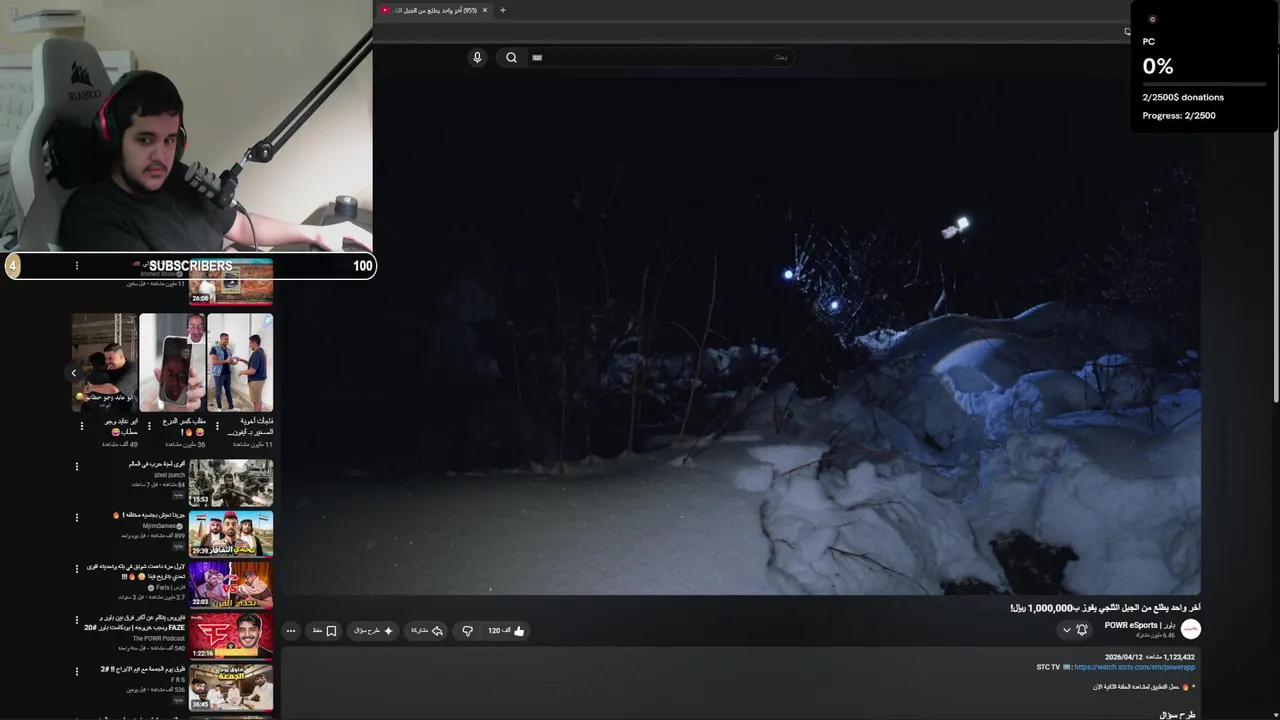The width and height of the screenshot is (1280, 720).
Task: Open The POWR Podcast FAZE video thumbnail
Action: click(x=231, y=636)
